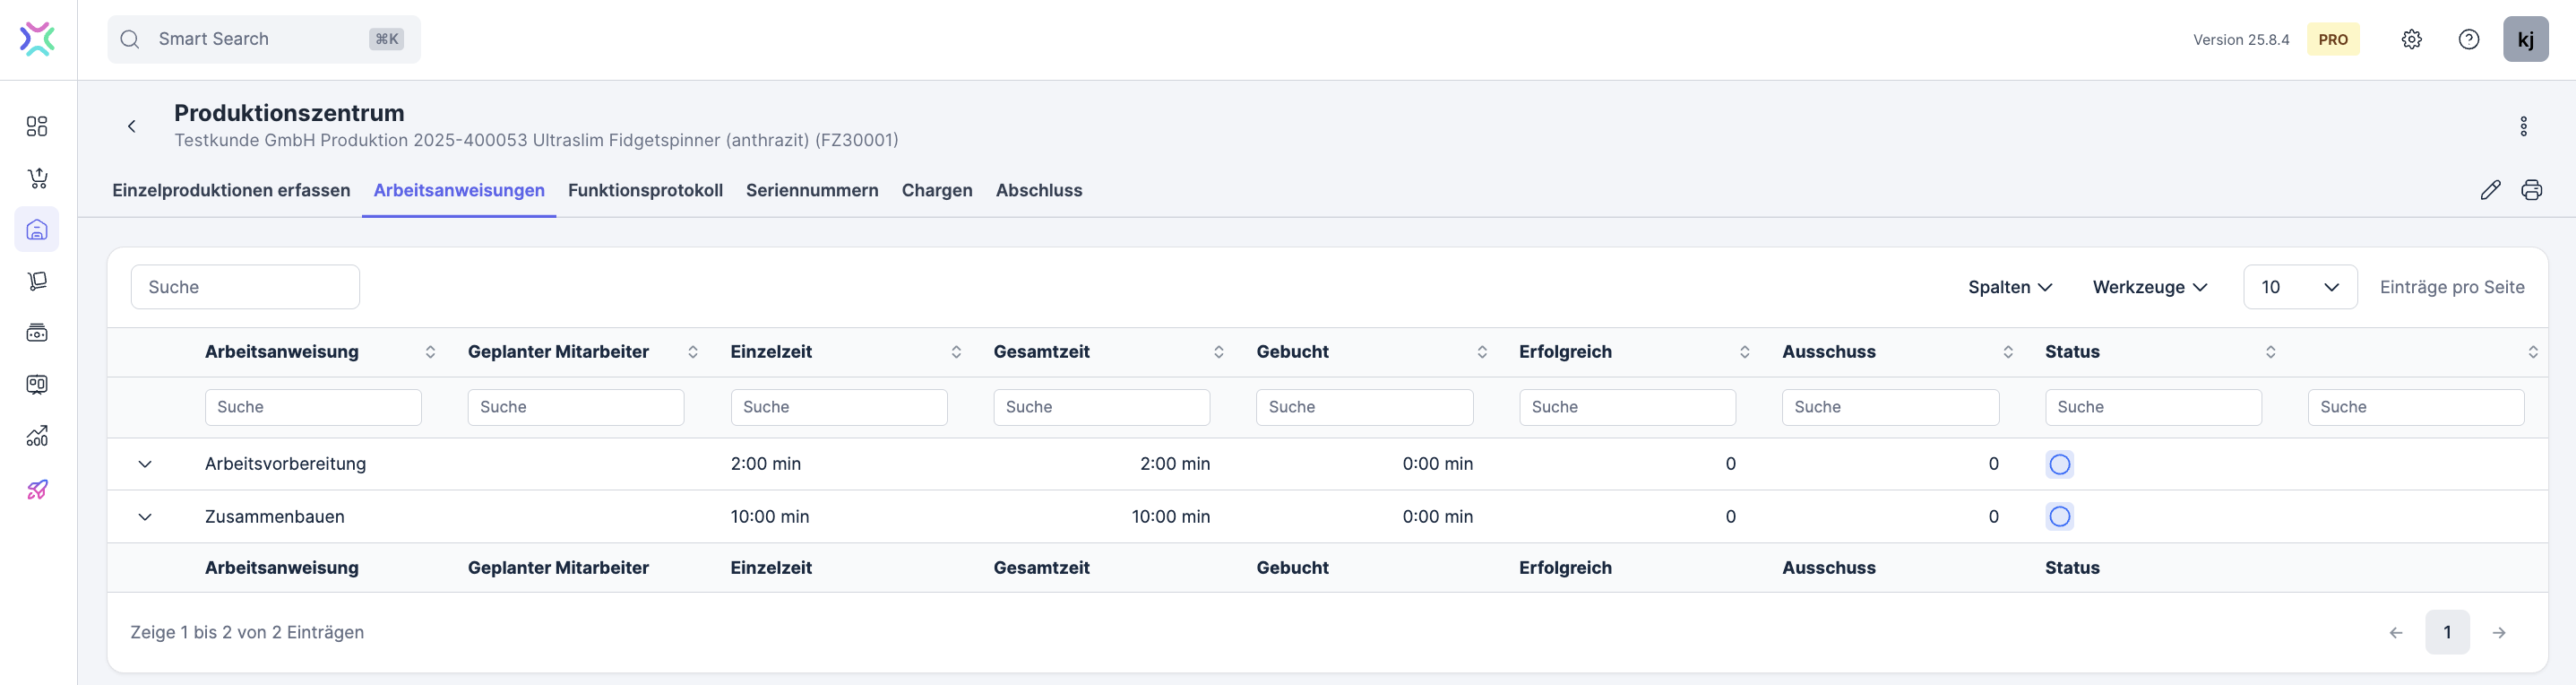Go back using the left chevron
This screenshot has width=2576, height=685.
click(132, 126)
